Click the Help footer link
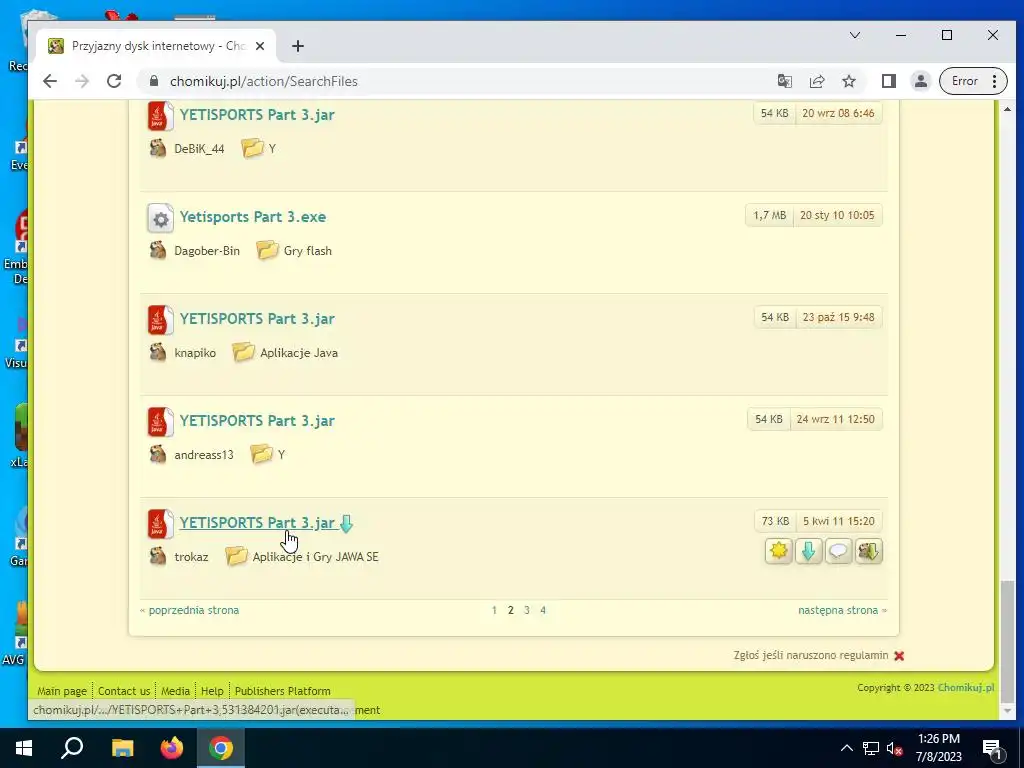This screenshot has width=1024, height=768. 212,691
